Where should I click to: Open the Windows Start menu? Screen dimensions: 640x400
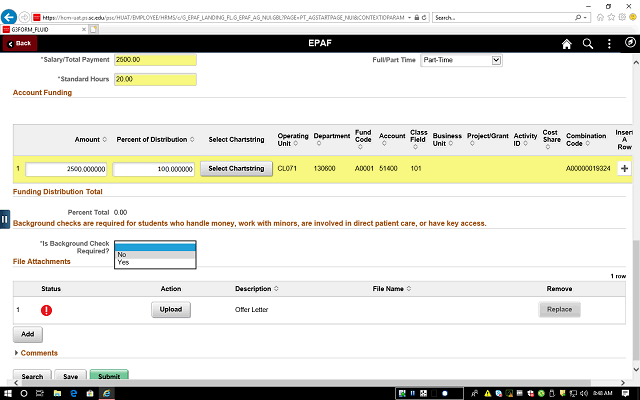coord(7,393)
